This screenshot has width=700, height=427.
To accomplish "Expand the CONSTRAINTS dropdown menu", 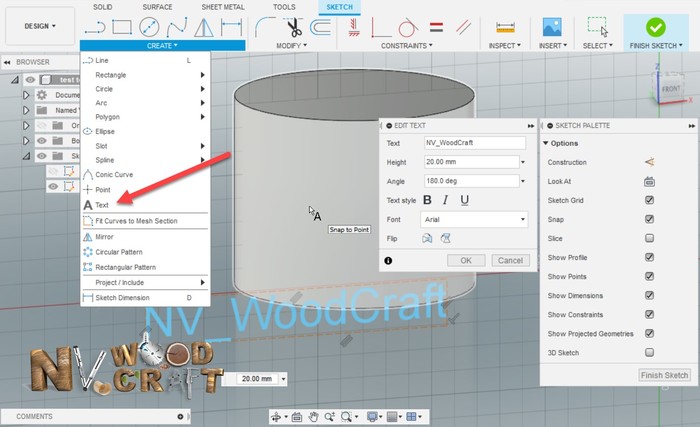I will coord(406,45).
